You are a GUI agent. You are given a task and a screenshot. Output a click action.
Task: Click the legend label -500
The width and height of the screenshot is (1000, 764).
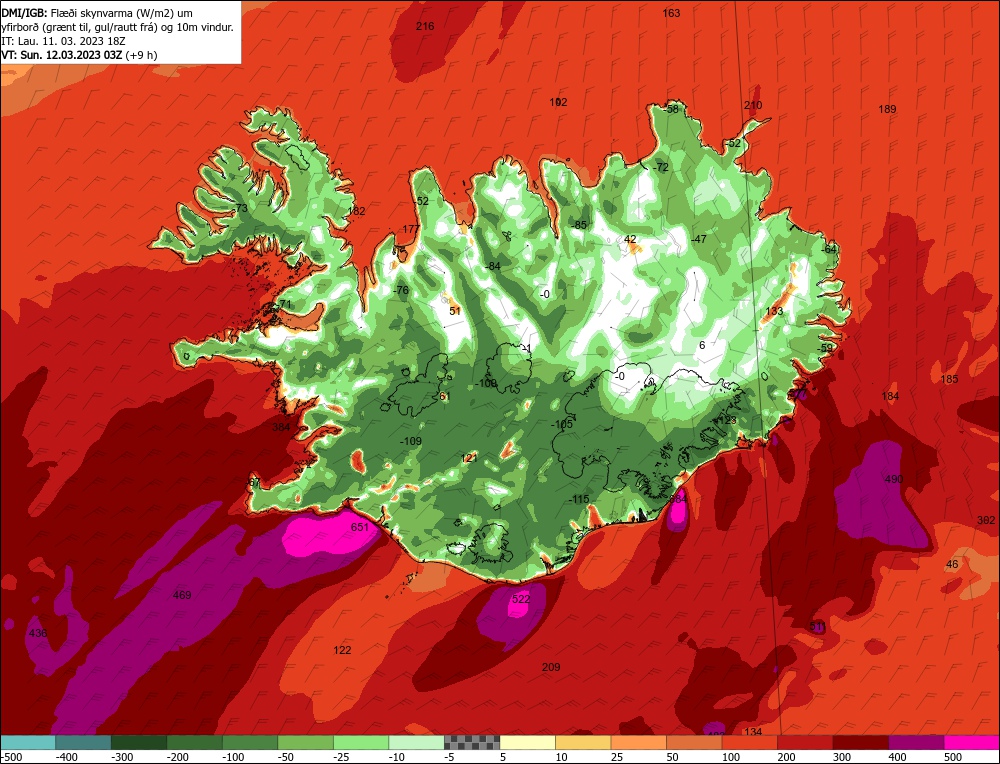[11, 757]
